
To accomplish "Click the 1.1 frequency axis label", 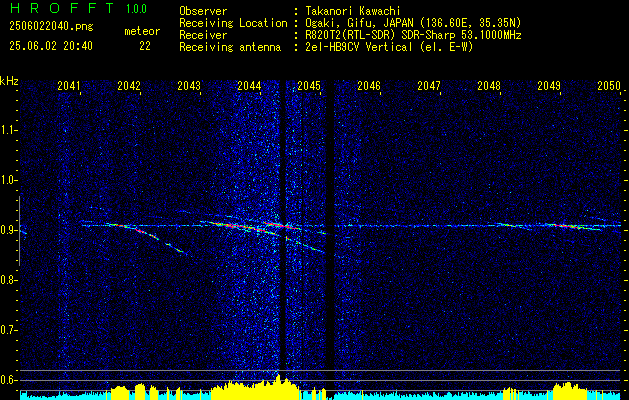I will pyautogui.click(x=8, y=130).
